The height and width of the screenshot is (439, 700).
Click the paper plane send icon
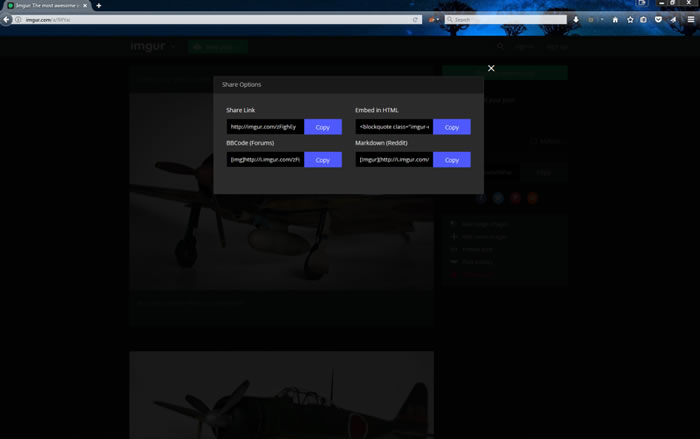[x=673, y=20]
